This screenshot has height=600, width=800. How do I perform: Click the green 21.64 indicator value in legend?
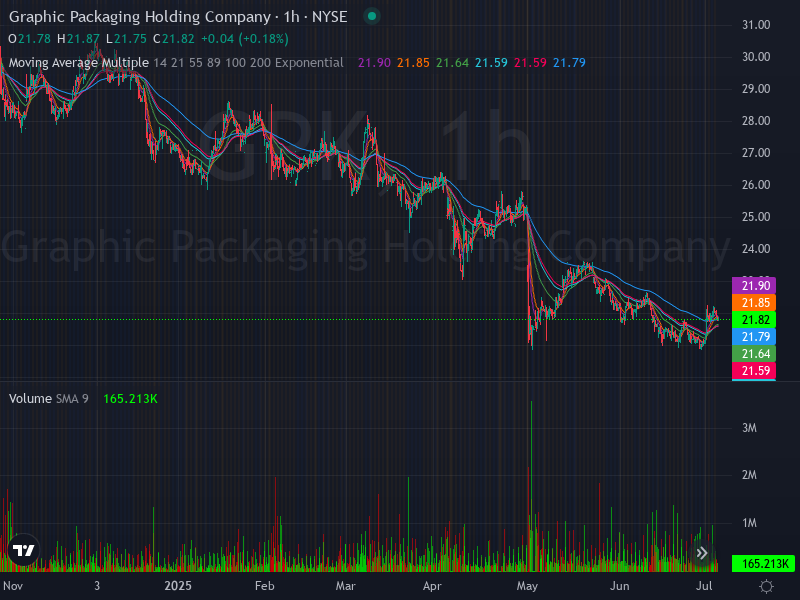tap(452, 63)
